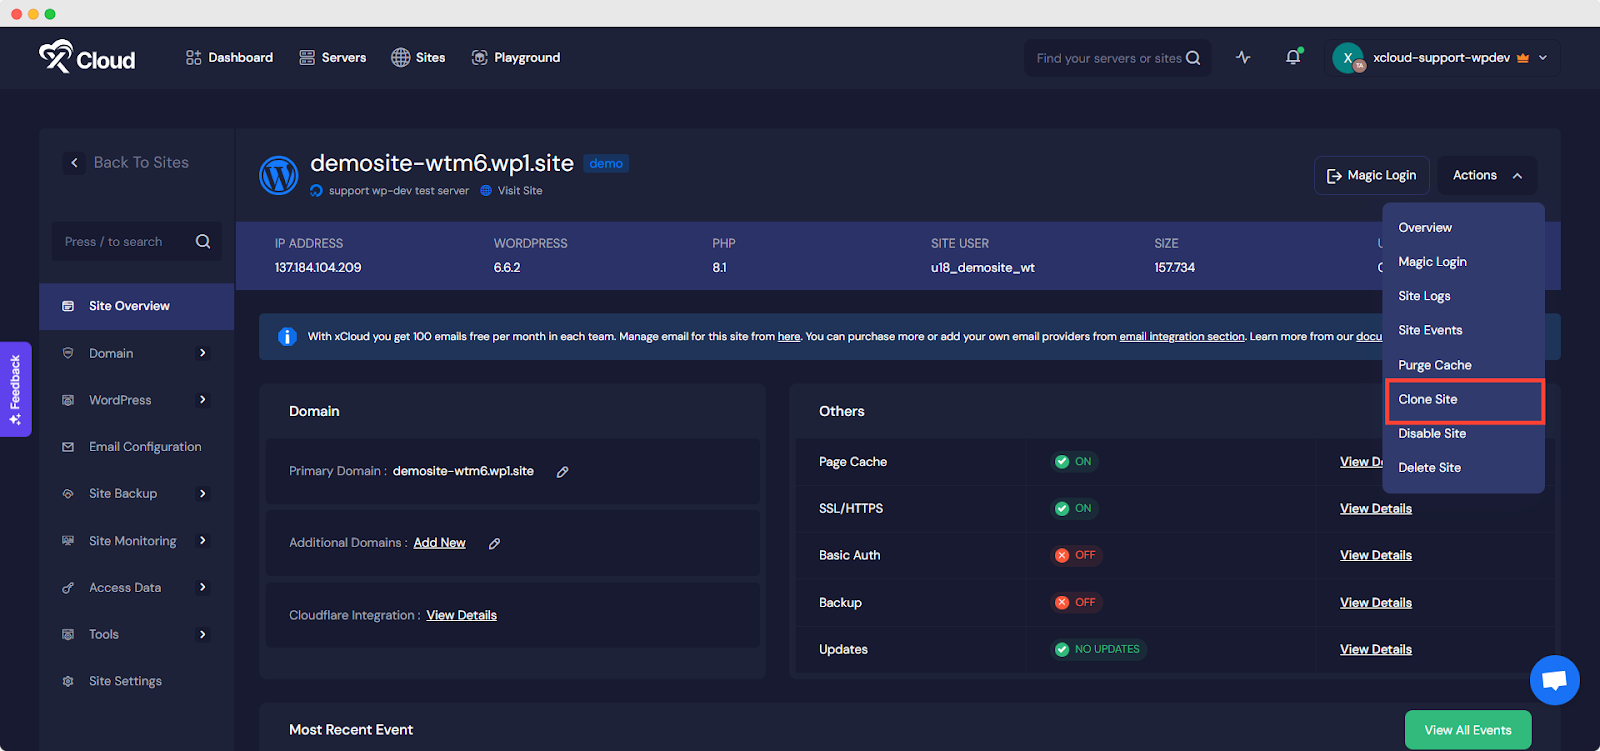Focus the Press / to search field
Image resolution: width=1600 pixels, height=751 pixels.
(136, 241)
